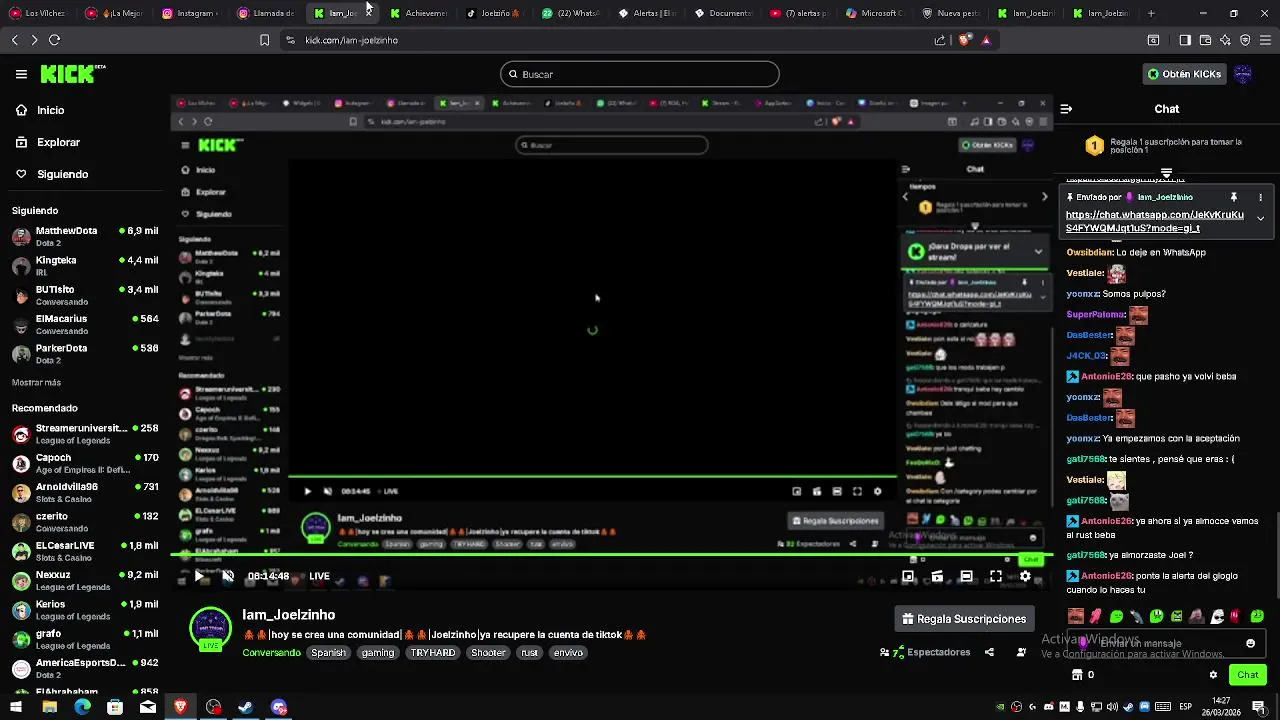Open ParkerDota channel in sidebar

[85, 353]
